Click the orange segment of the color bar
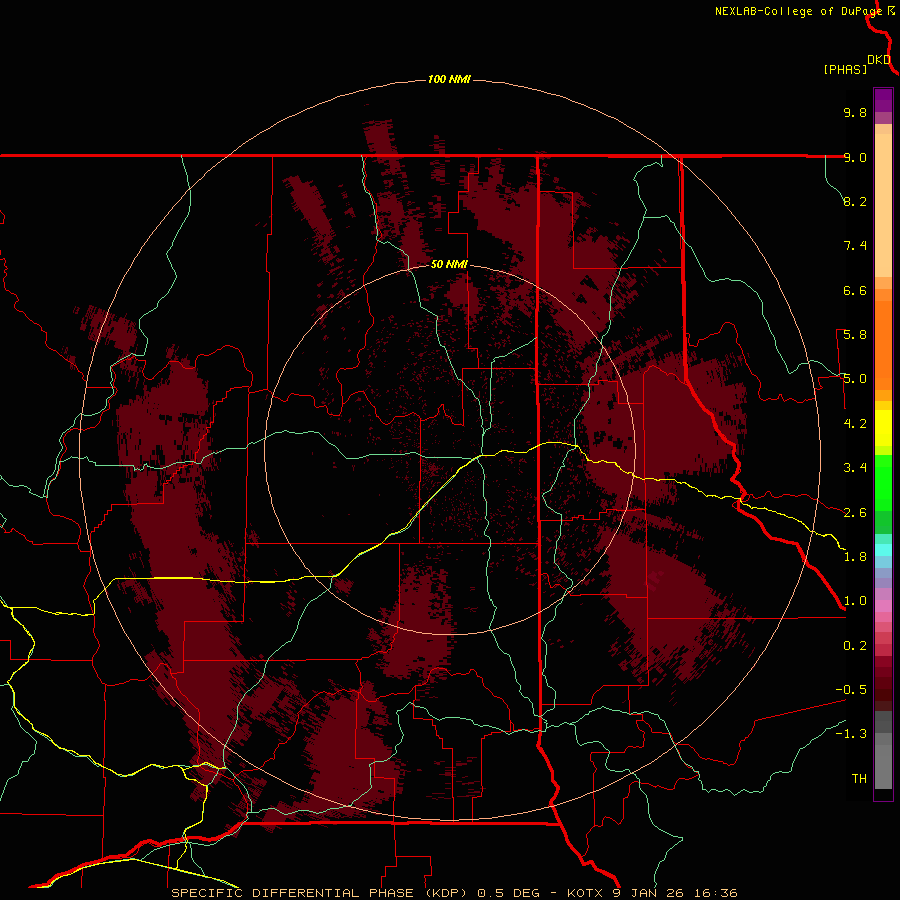 [883, 346]
